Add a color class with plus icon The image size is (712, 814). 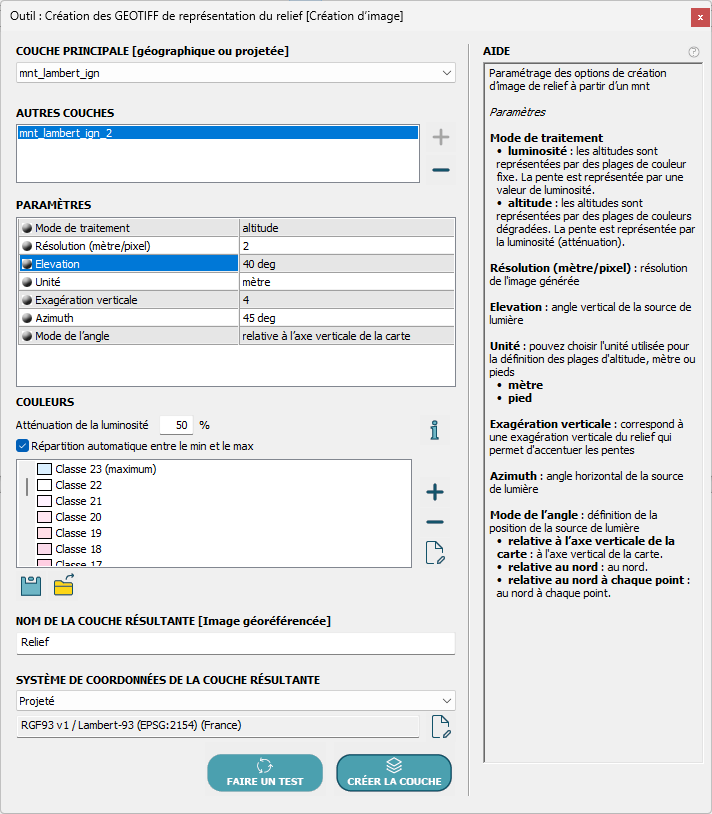click(434, 492)
